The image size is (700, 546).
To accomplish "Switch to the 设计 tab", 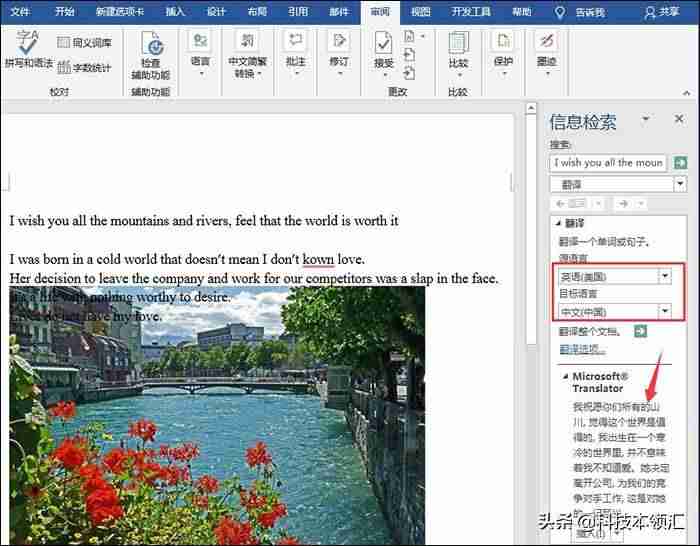I will (x=216, y=12).
